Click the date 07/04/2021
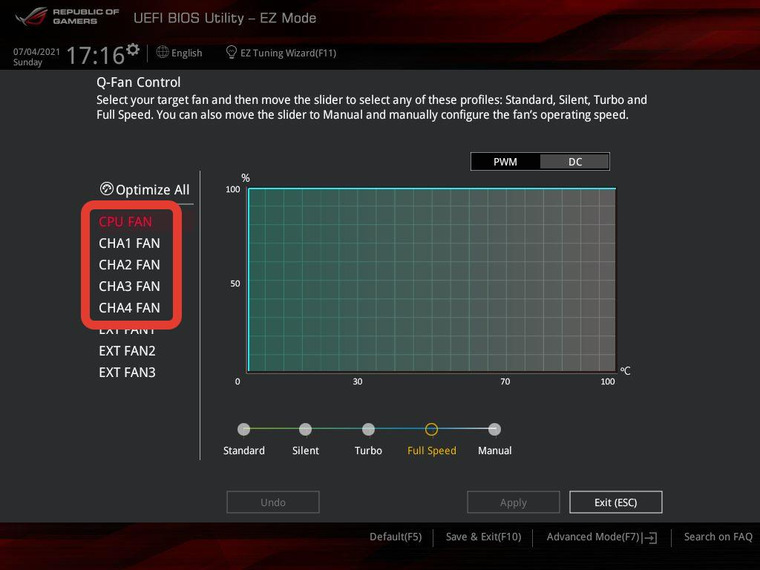The height and width of the screenshot is (570, 760). (36, 51)
